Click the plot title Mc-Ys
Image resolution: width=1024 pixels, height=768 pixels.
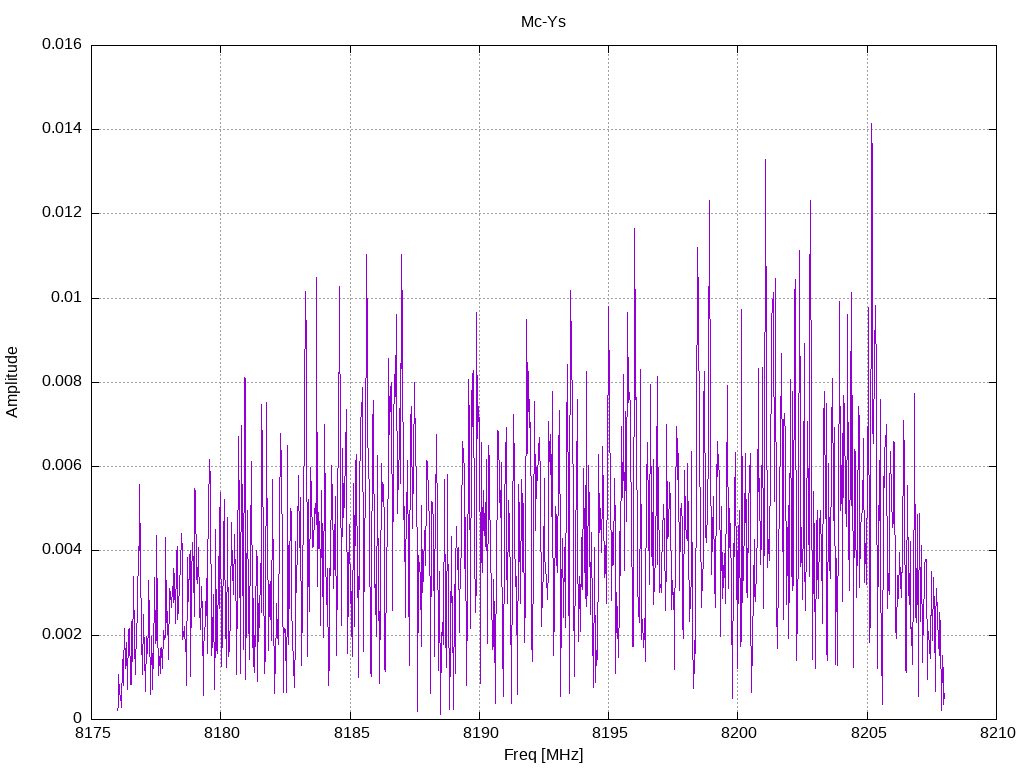[543, 22]
